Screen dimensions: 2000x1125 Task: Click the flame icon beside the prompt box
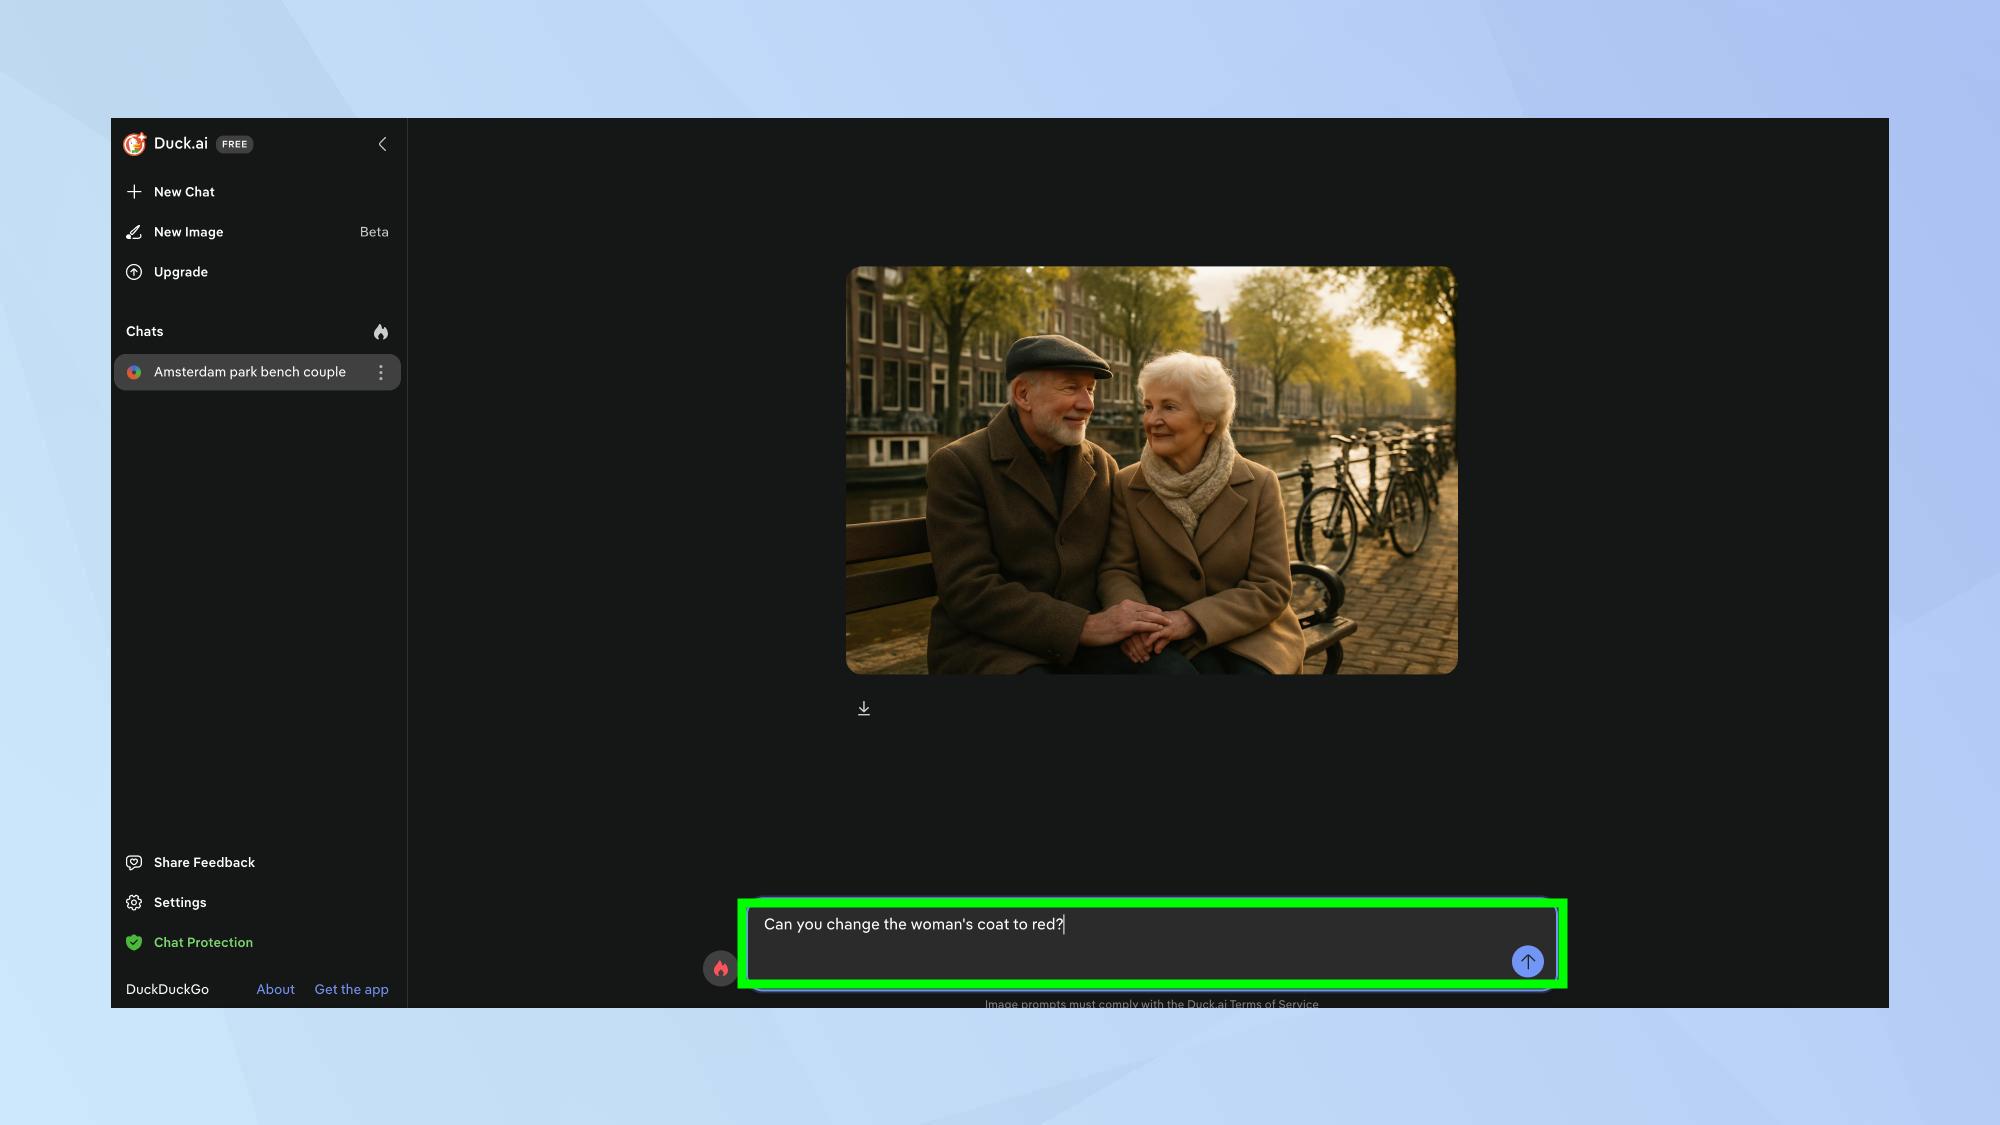(720, 968)
